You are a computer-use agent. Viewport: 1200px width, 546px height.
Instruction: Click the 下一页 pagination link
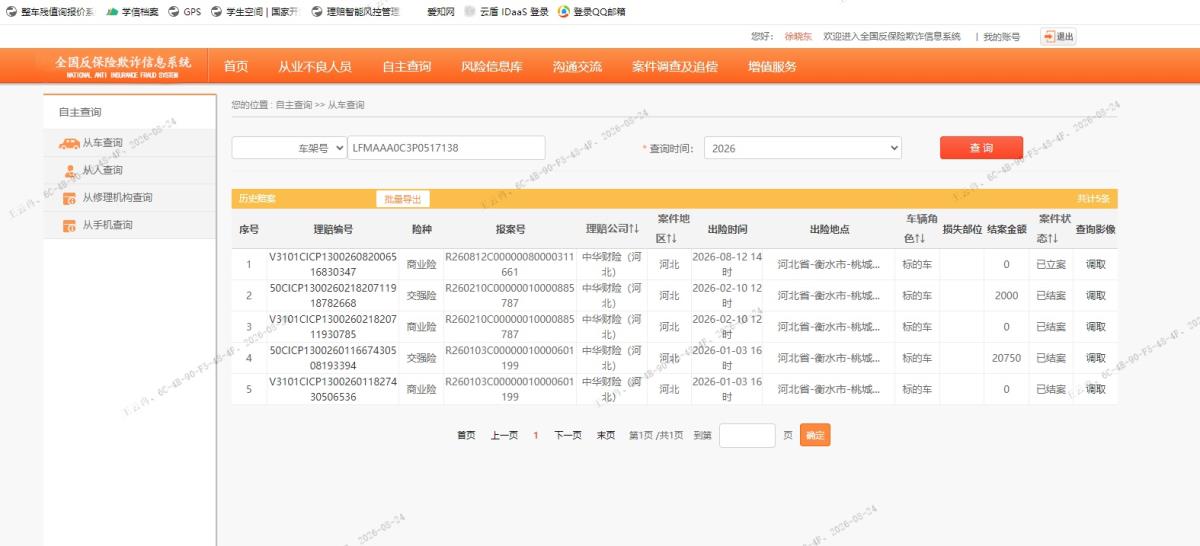(568, 435)
